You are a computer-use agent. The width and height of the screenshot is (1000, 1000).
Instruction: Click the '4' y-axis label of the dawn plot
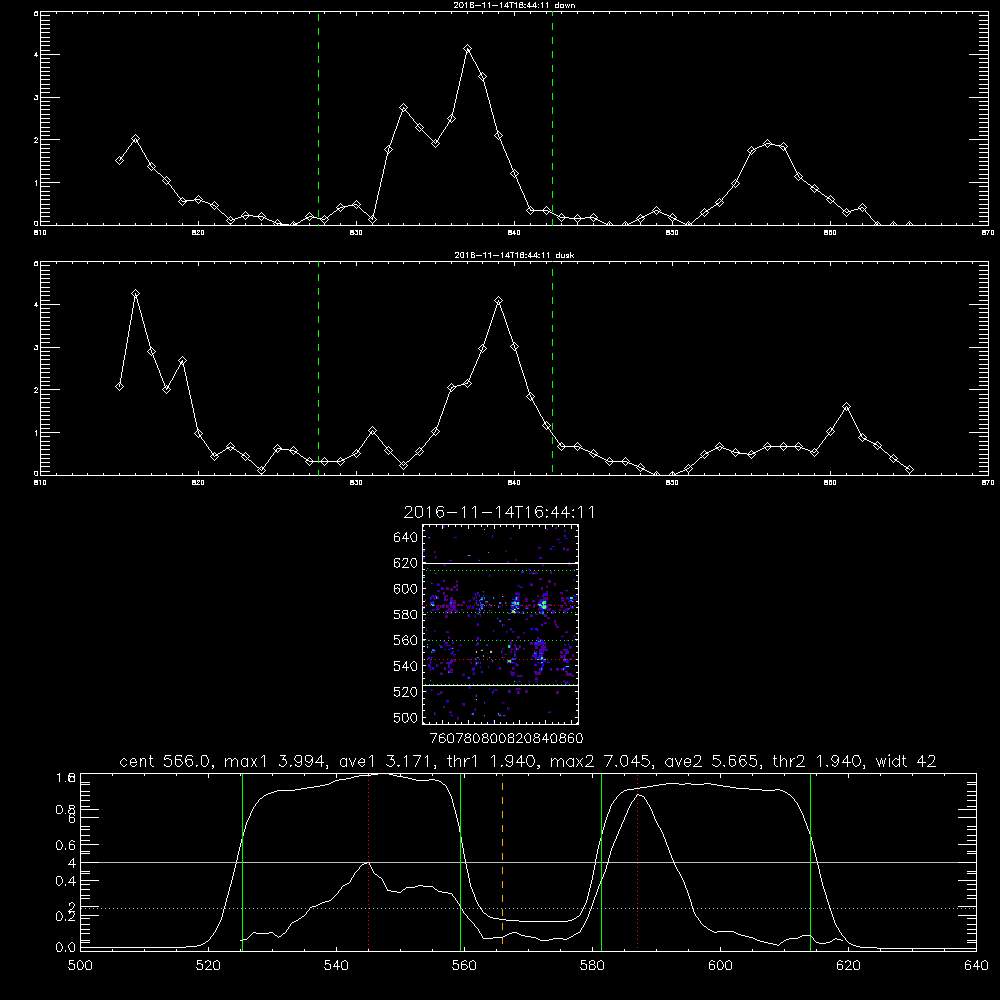(x=36, y=55)
